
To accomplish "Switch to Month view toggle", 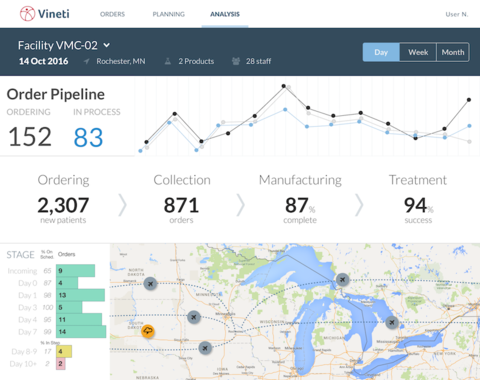I will click(x=453, y=52).
